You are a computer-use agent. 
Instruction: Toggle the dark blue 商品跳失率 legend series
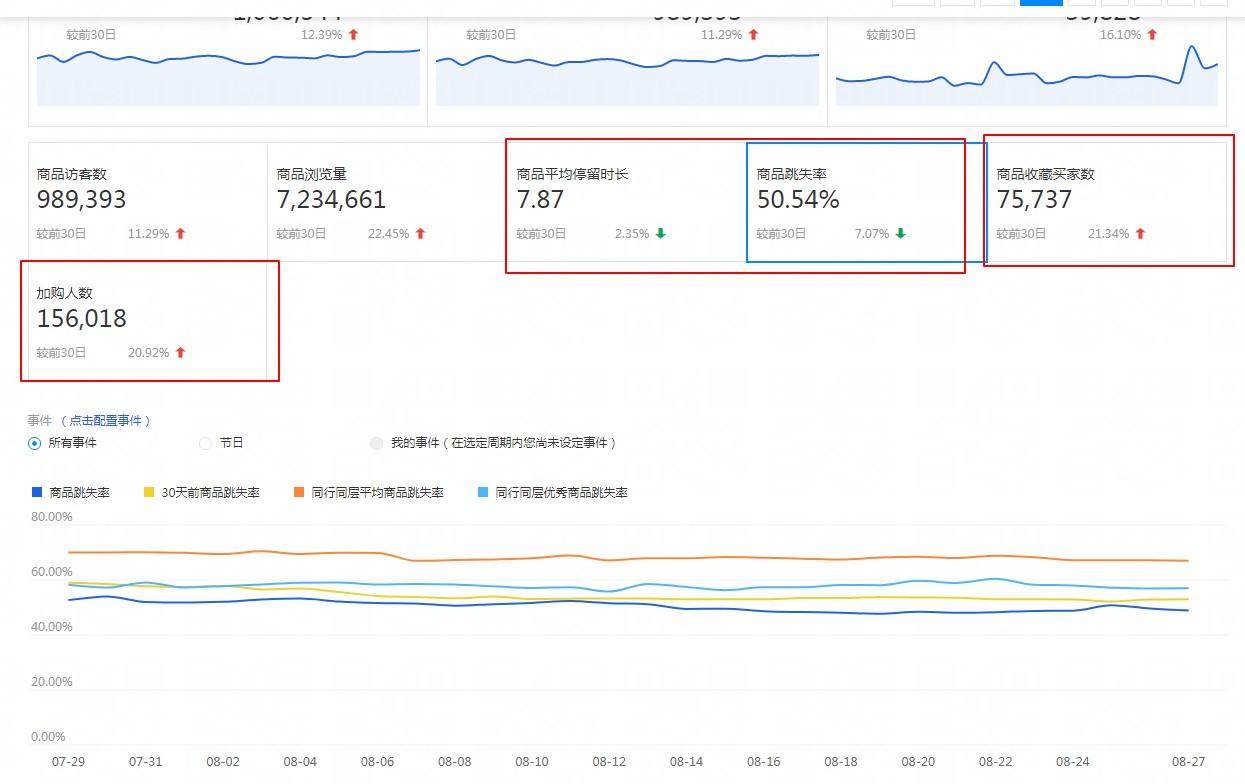click(71, 493)
